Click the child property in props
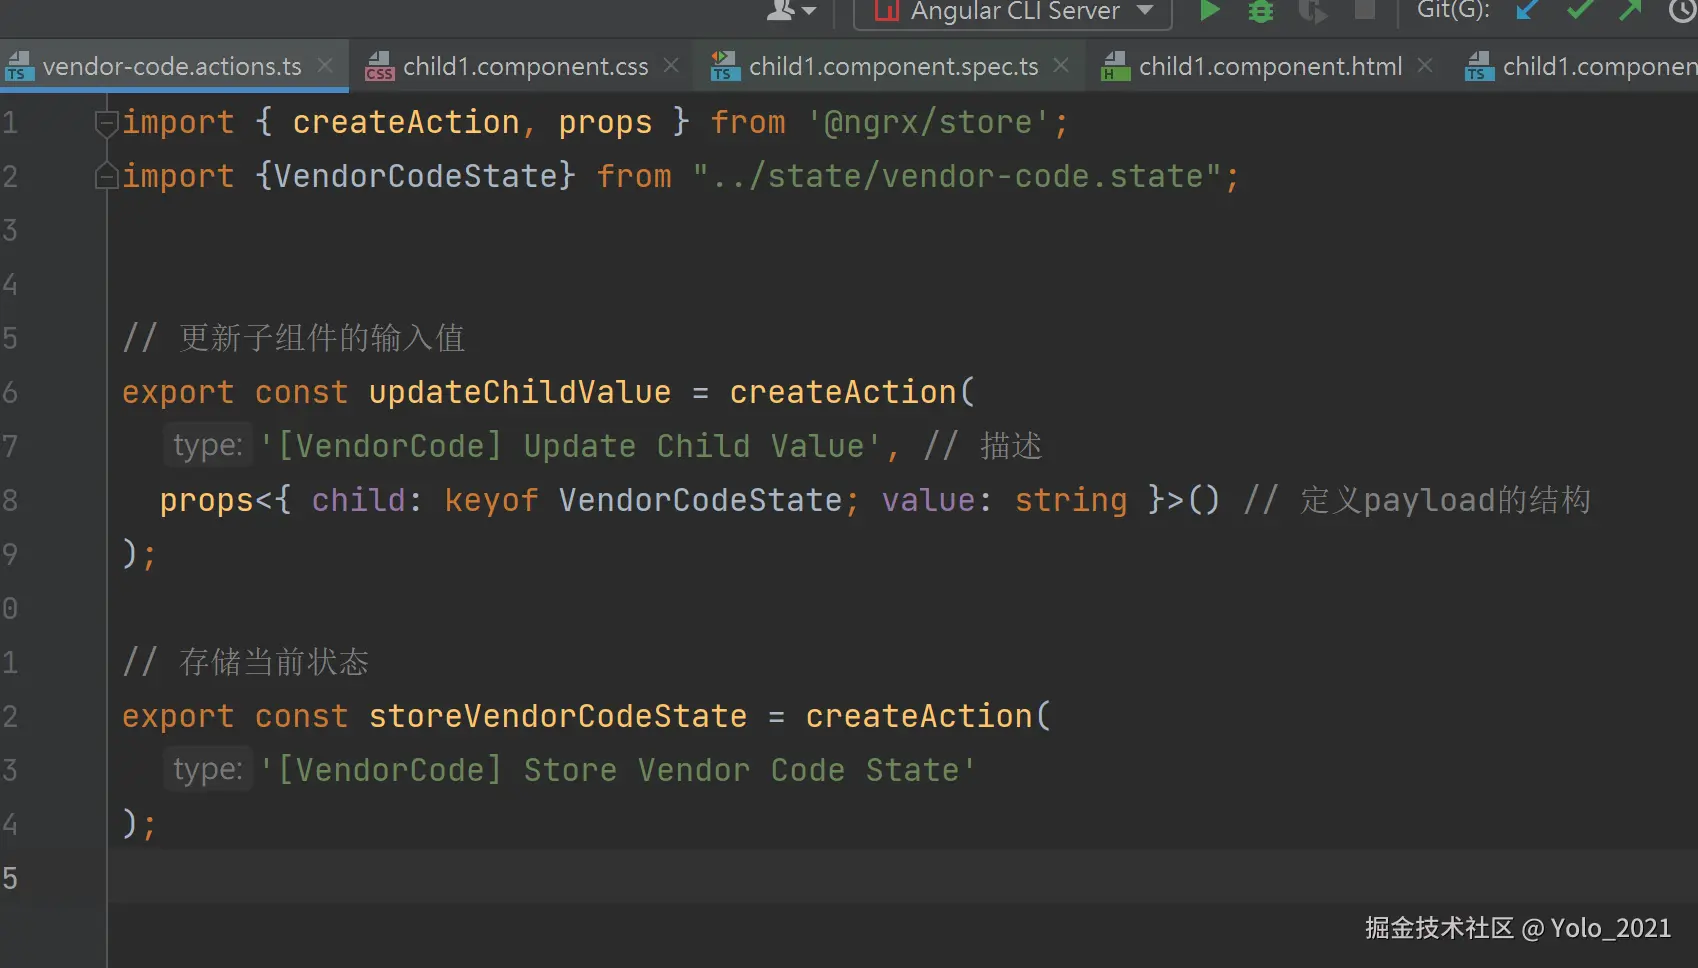Viewport: 1698px width, 968px height. click(x=359, y=501)
